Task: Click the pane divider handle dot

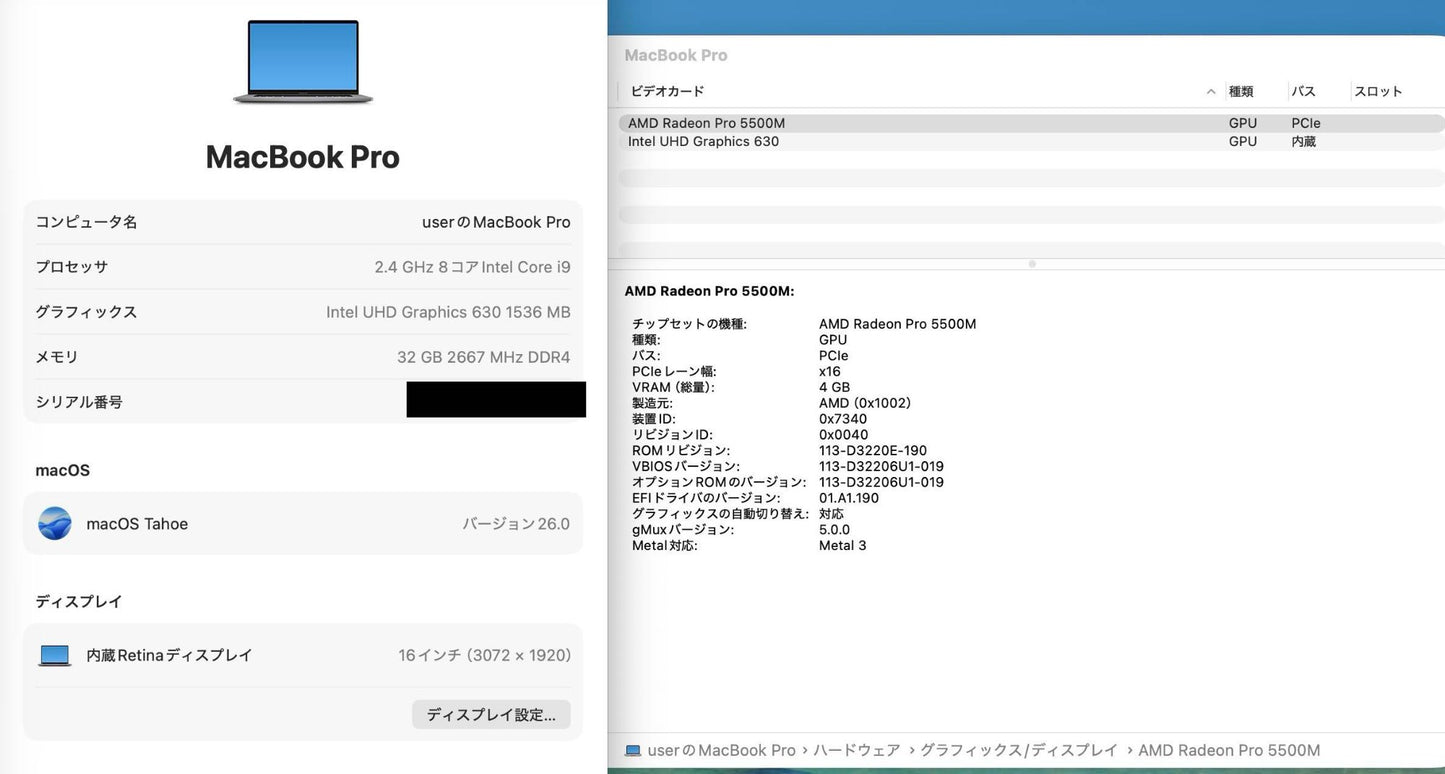Action: coord(1031,264)
